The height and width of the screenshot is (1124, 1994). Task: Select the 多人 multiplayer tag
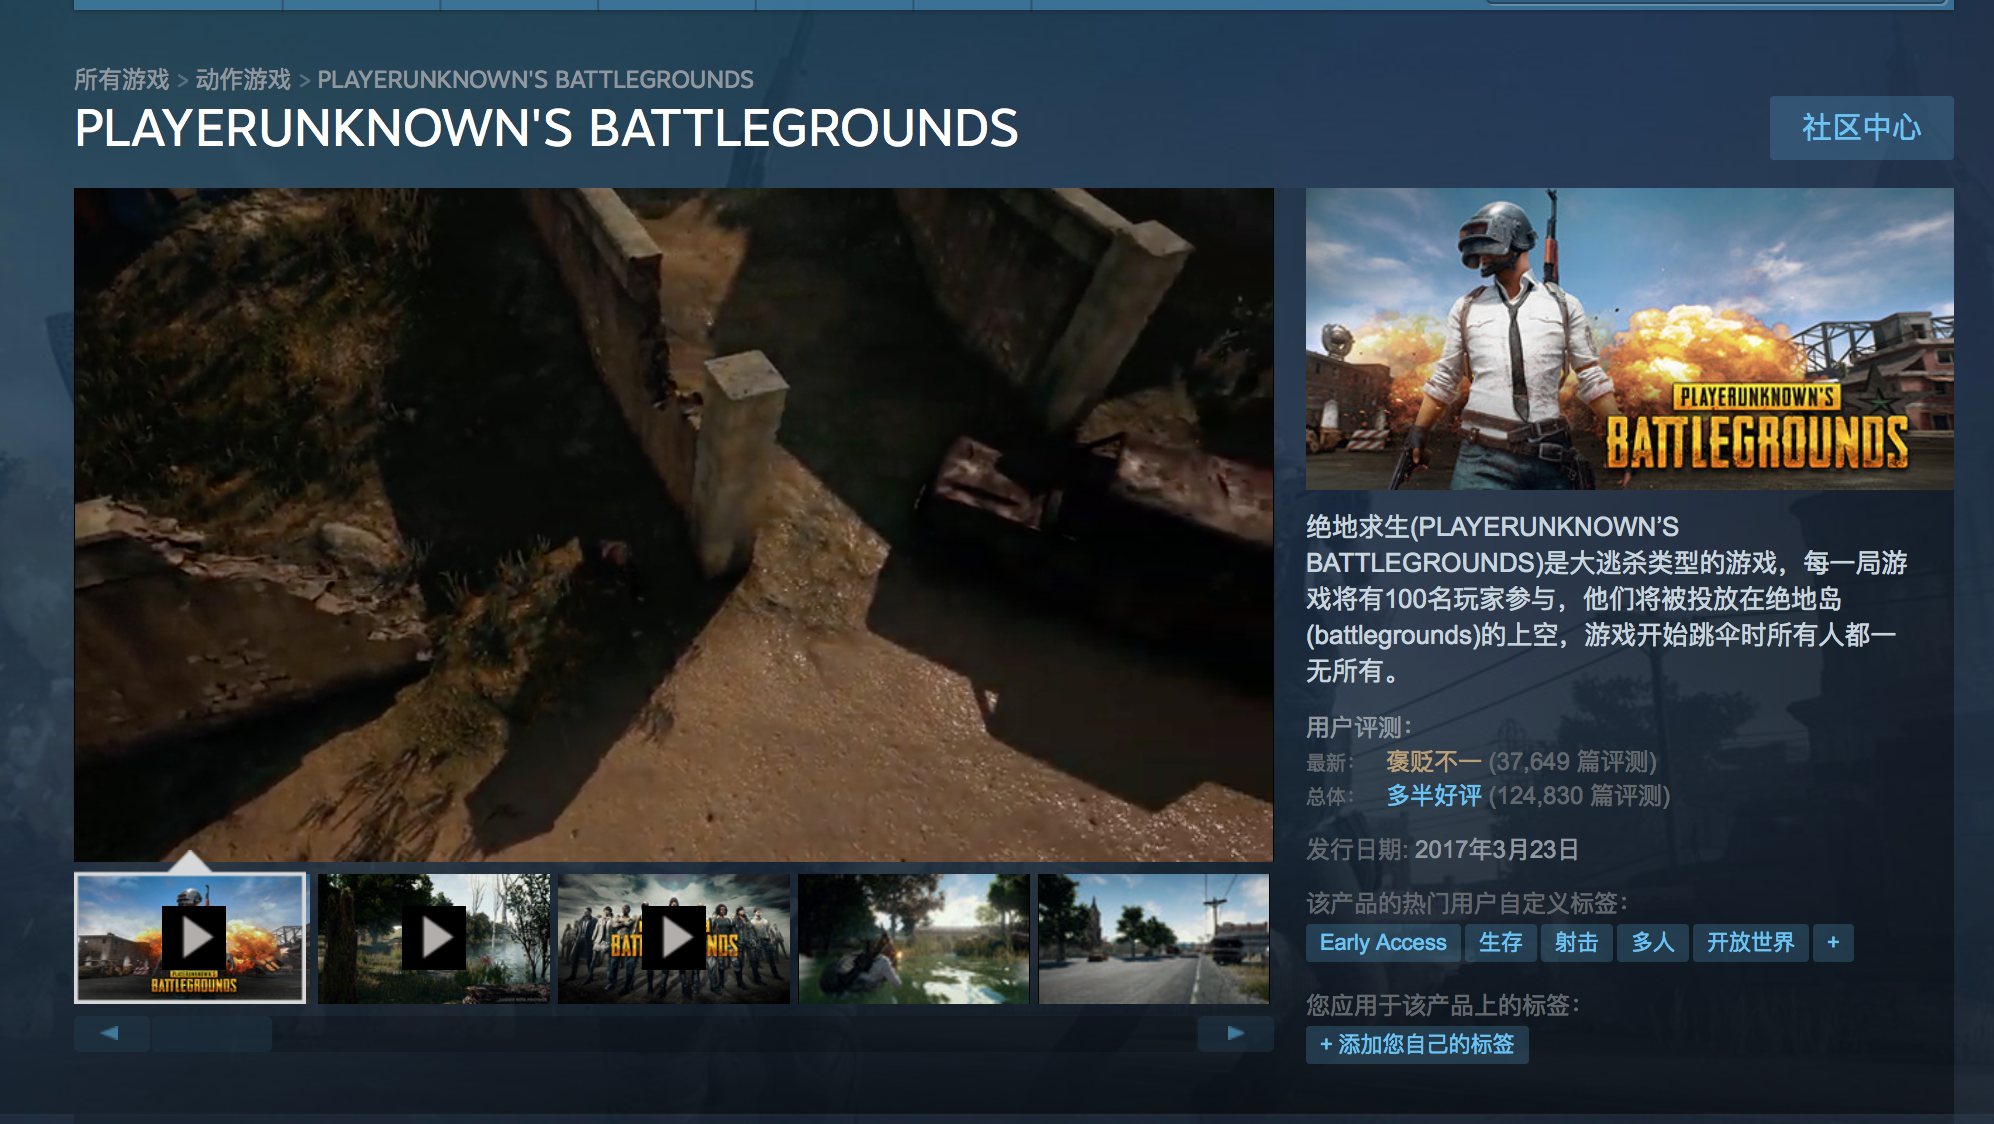tap(1652, 942)
